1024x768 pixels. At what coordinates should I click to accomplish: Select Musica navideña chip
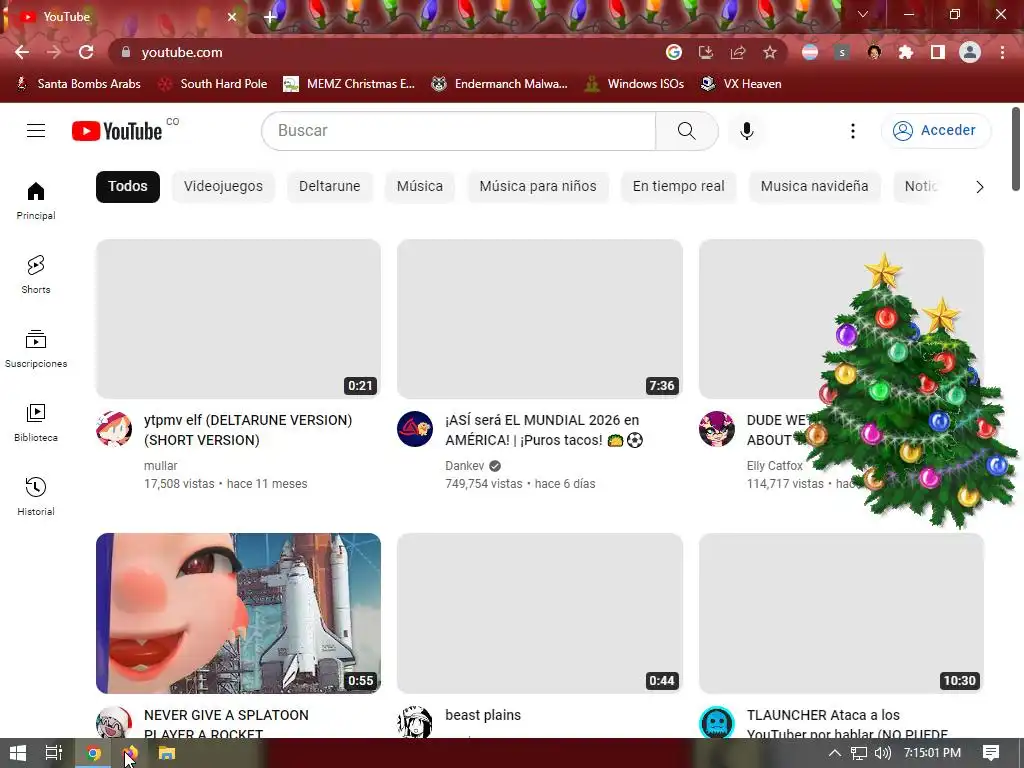click(x=814, y=187)
